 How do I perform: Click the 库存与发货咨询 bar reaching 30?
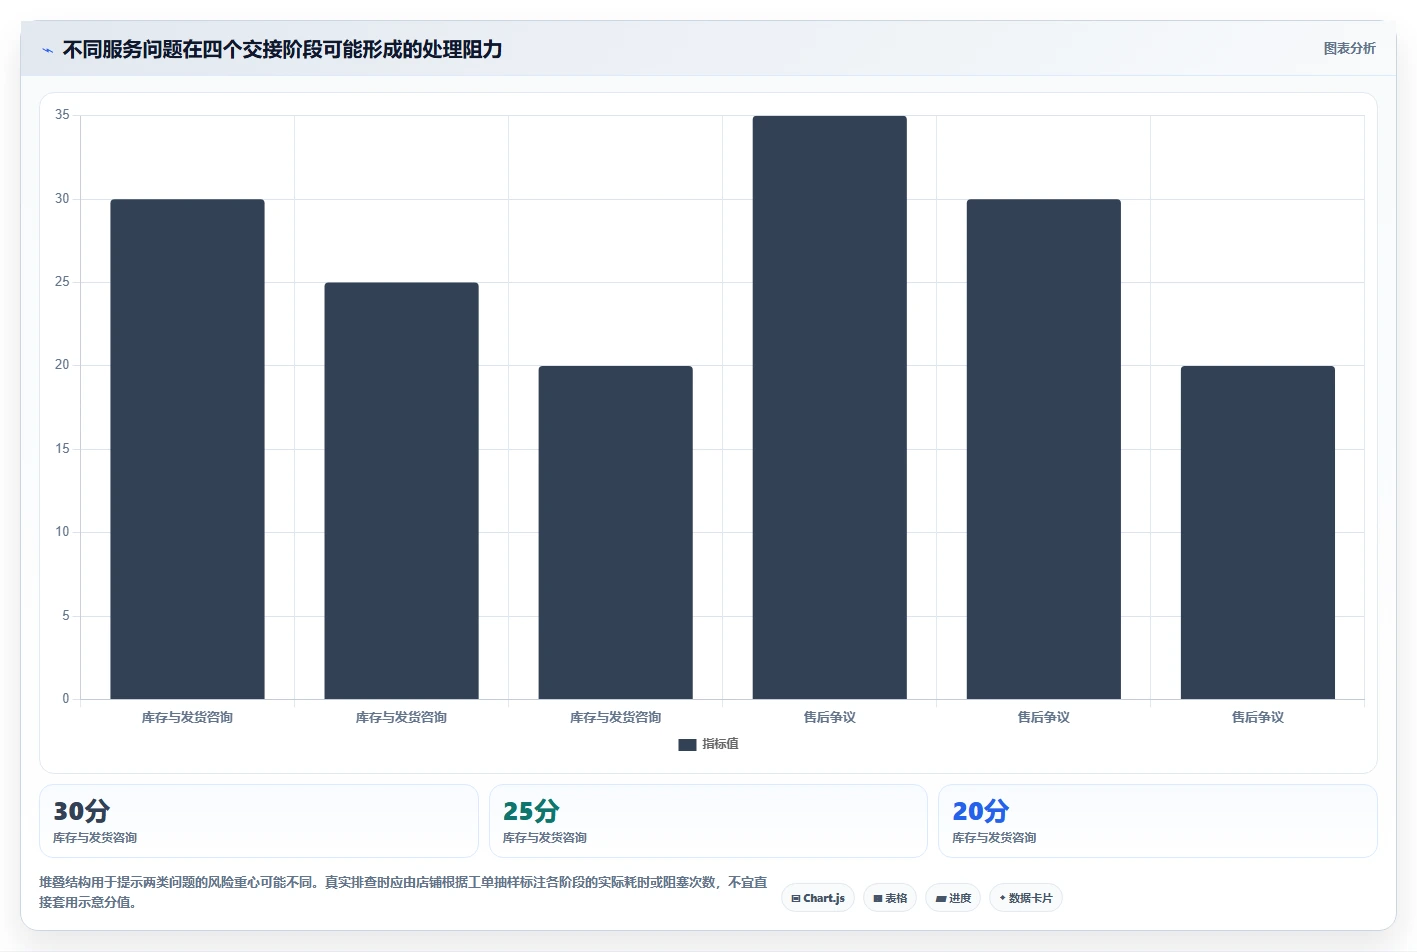tap(187, 449)
